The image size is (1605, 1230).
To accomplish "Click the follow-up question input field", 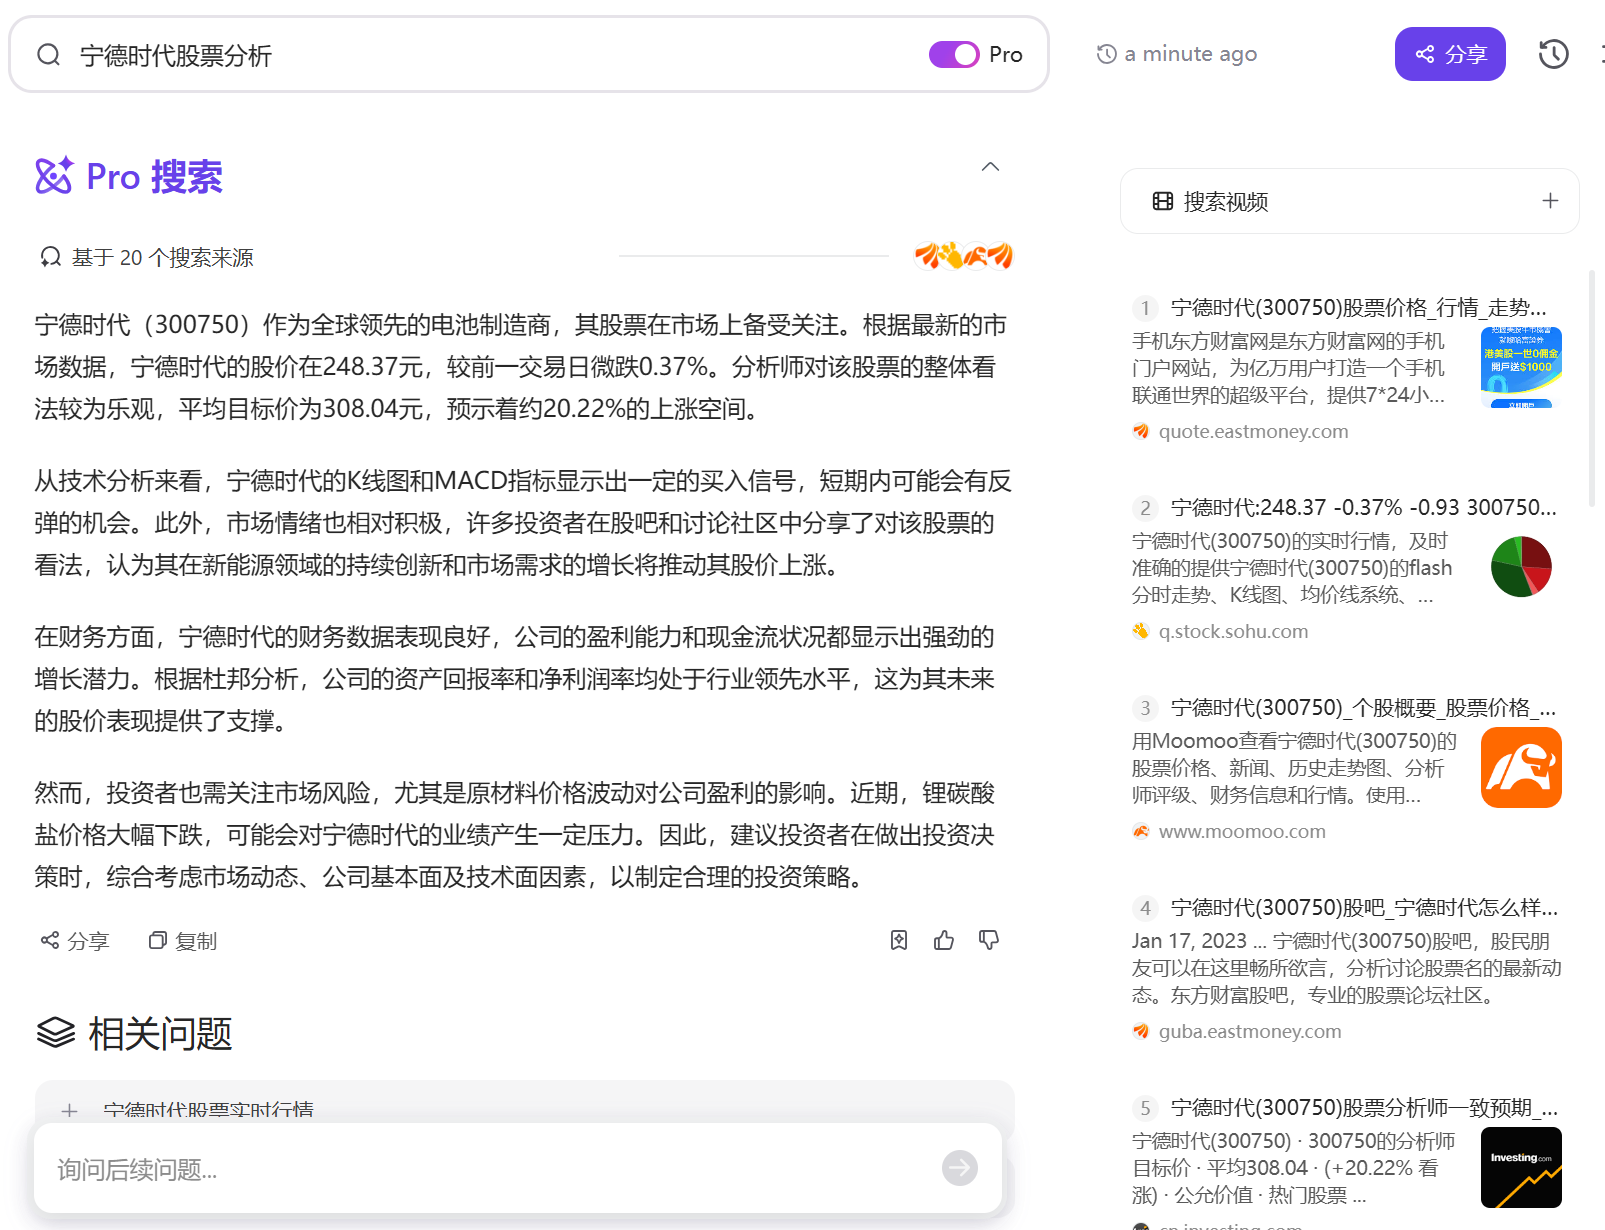I will [x=490, y=1168].
